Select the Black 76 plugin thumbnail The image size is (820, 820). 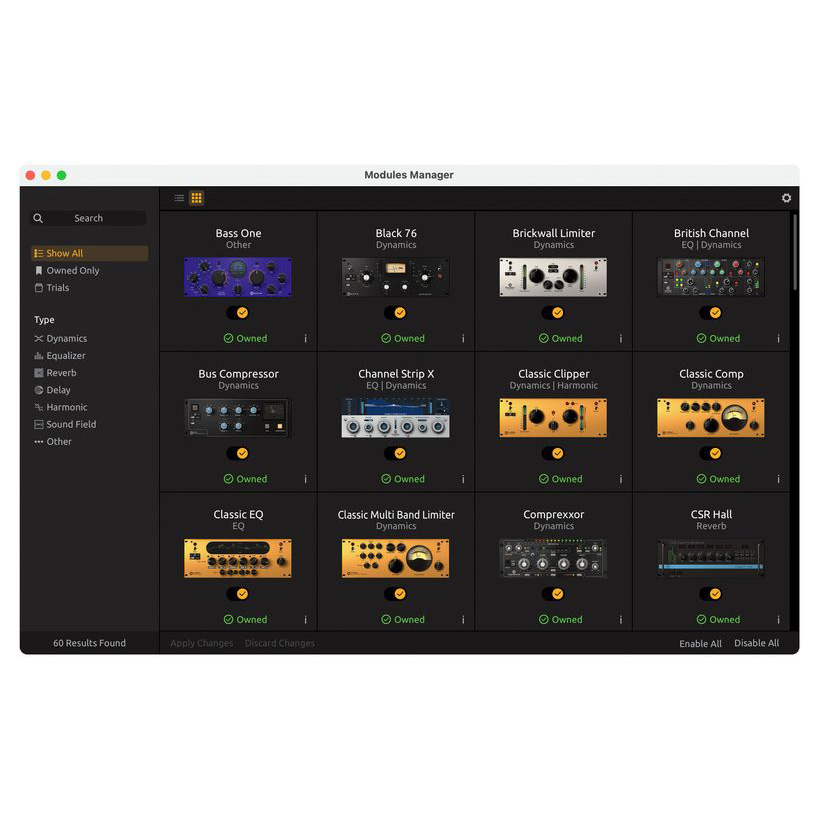pos(395,277)
